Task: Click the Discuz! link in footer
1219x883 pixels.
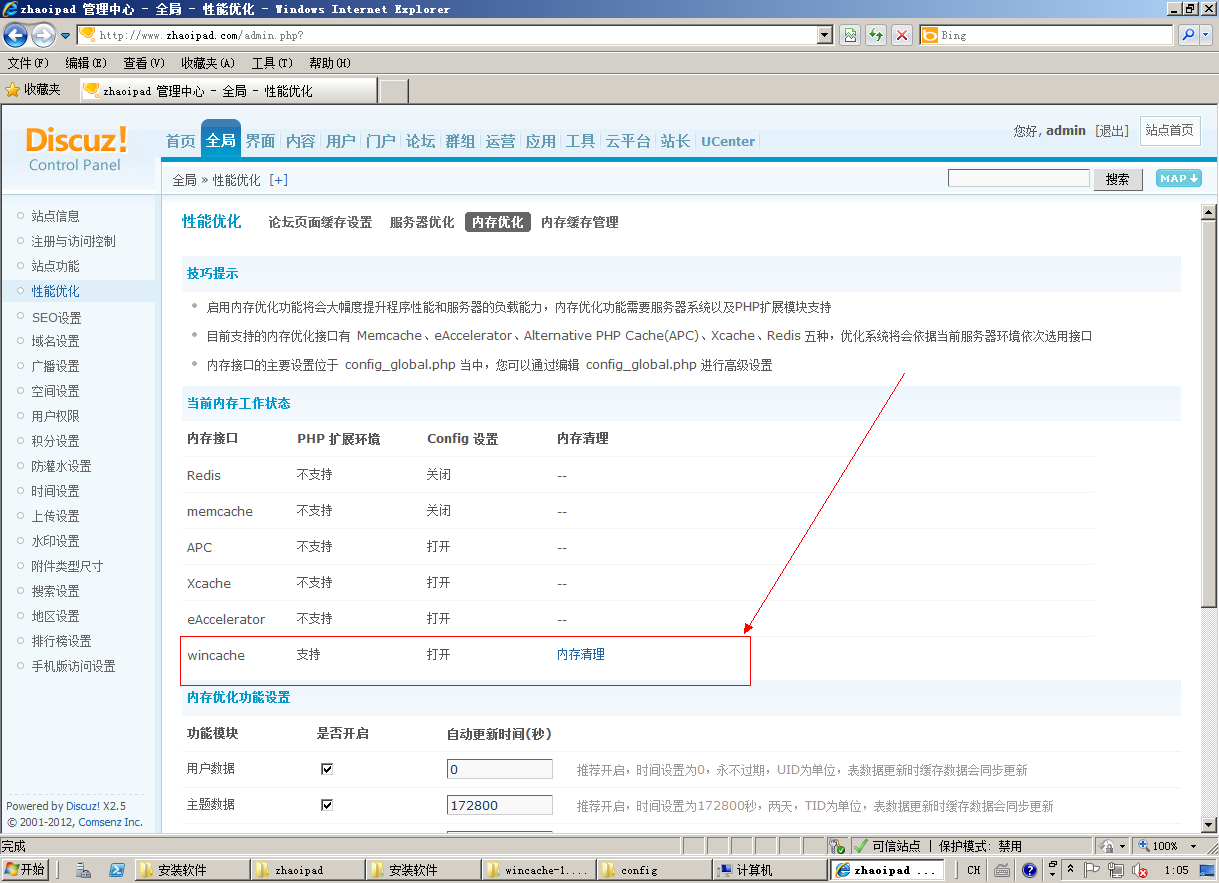Action: tap(83, 806)
